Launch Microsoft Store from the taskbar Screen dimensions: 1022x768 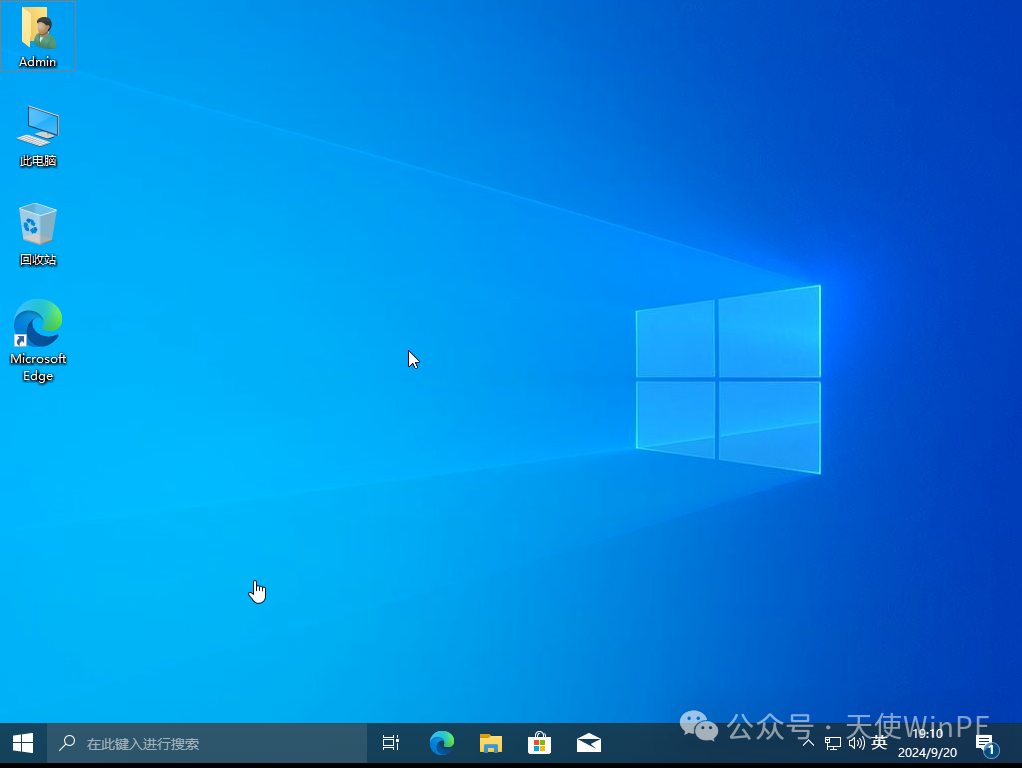[539, 743]
